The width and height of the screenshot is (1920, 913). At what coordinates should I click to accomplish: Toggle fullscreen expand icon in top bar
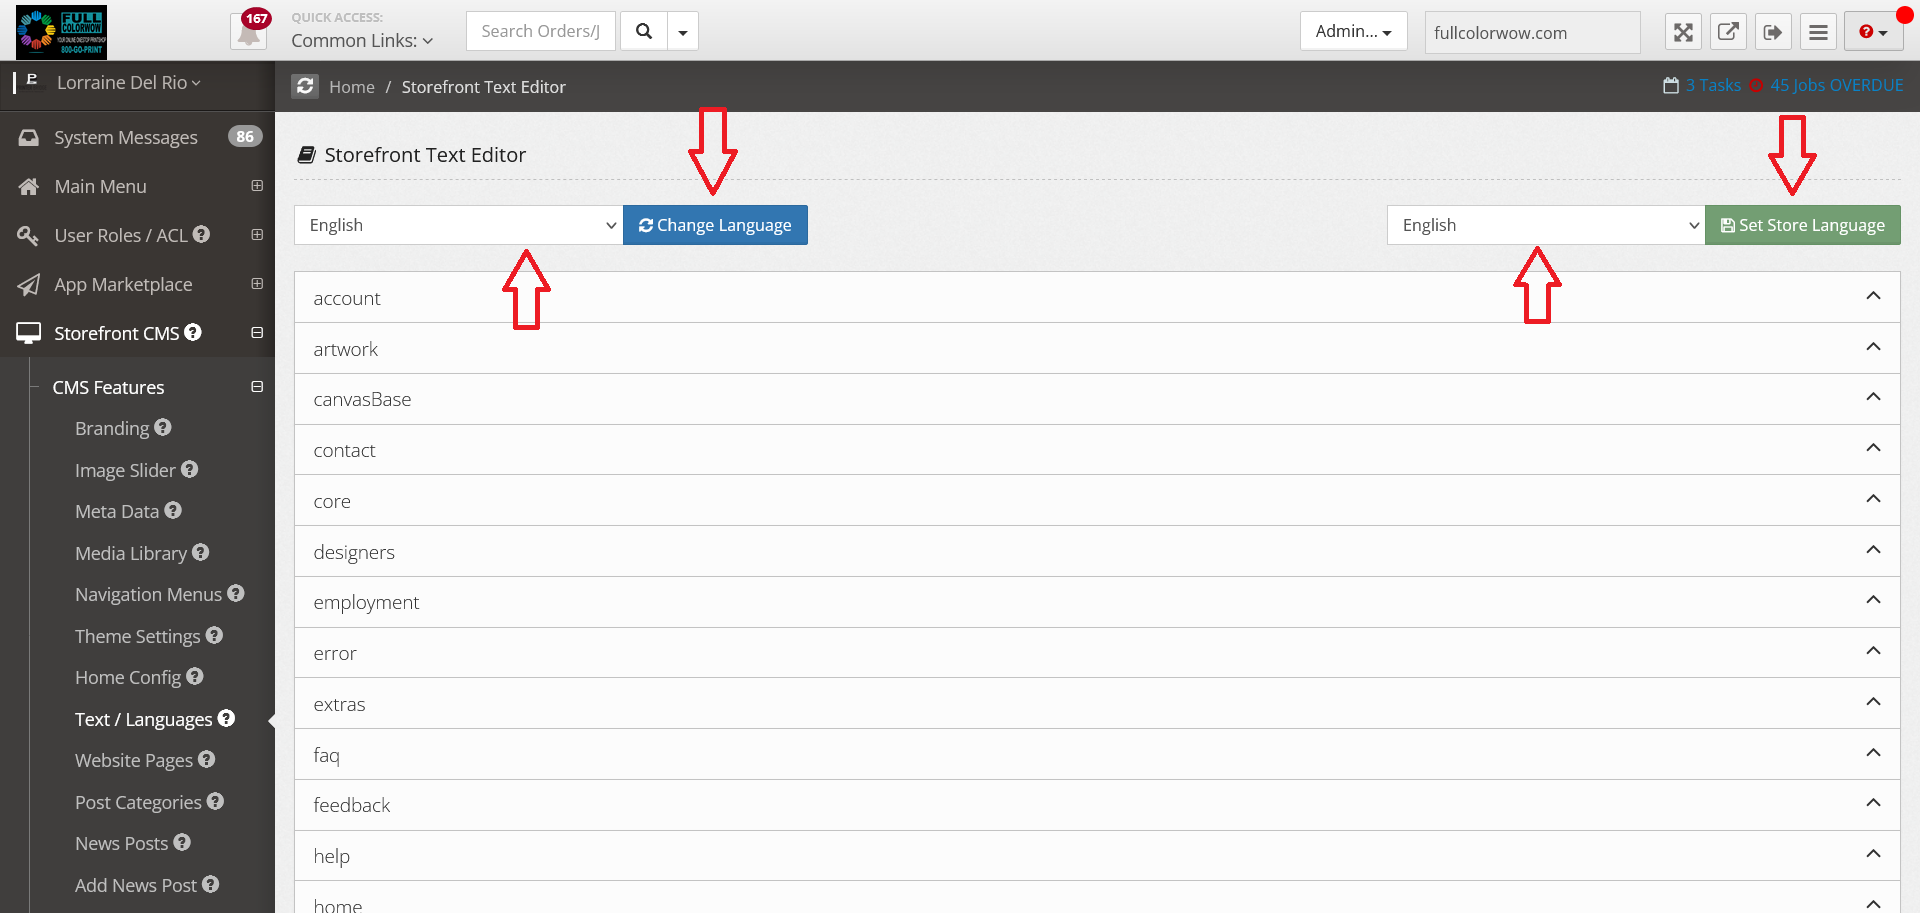1683,32
